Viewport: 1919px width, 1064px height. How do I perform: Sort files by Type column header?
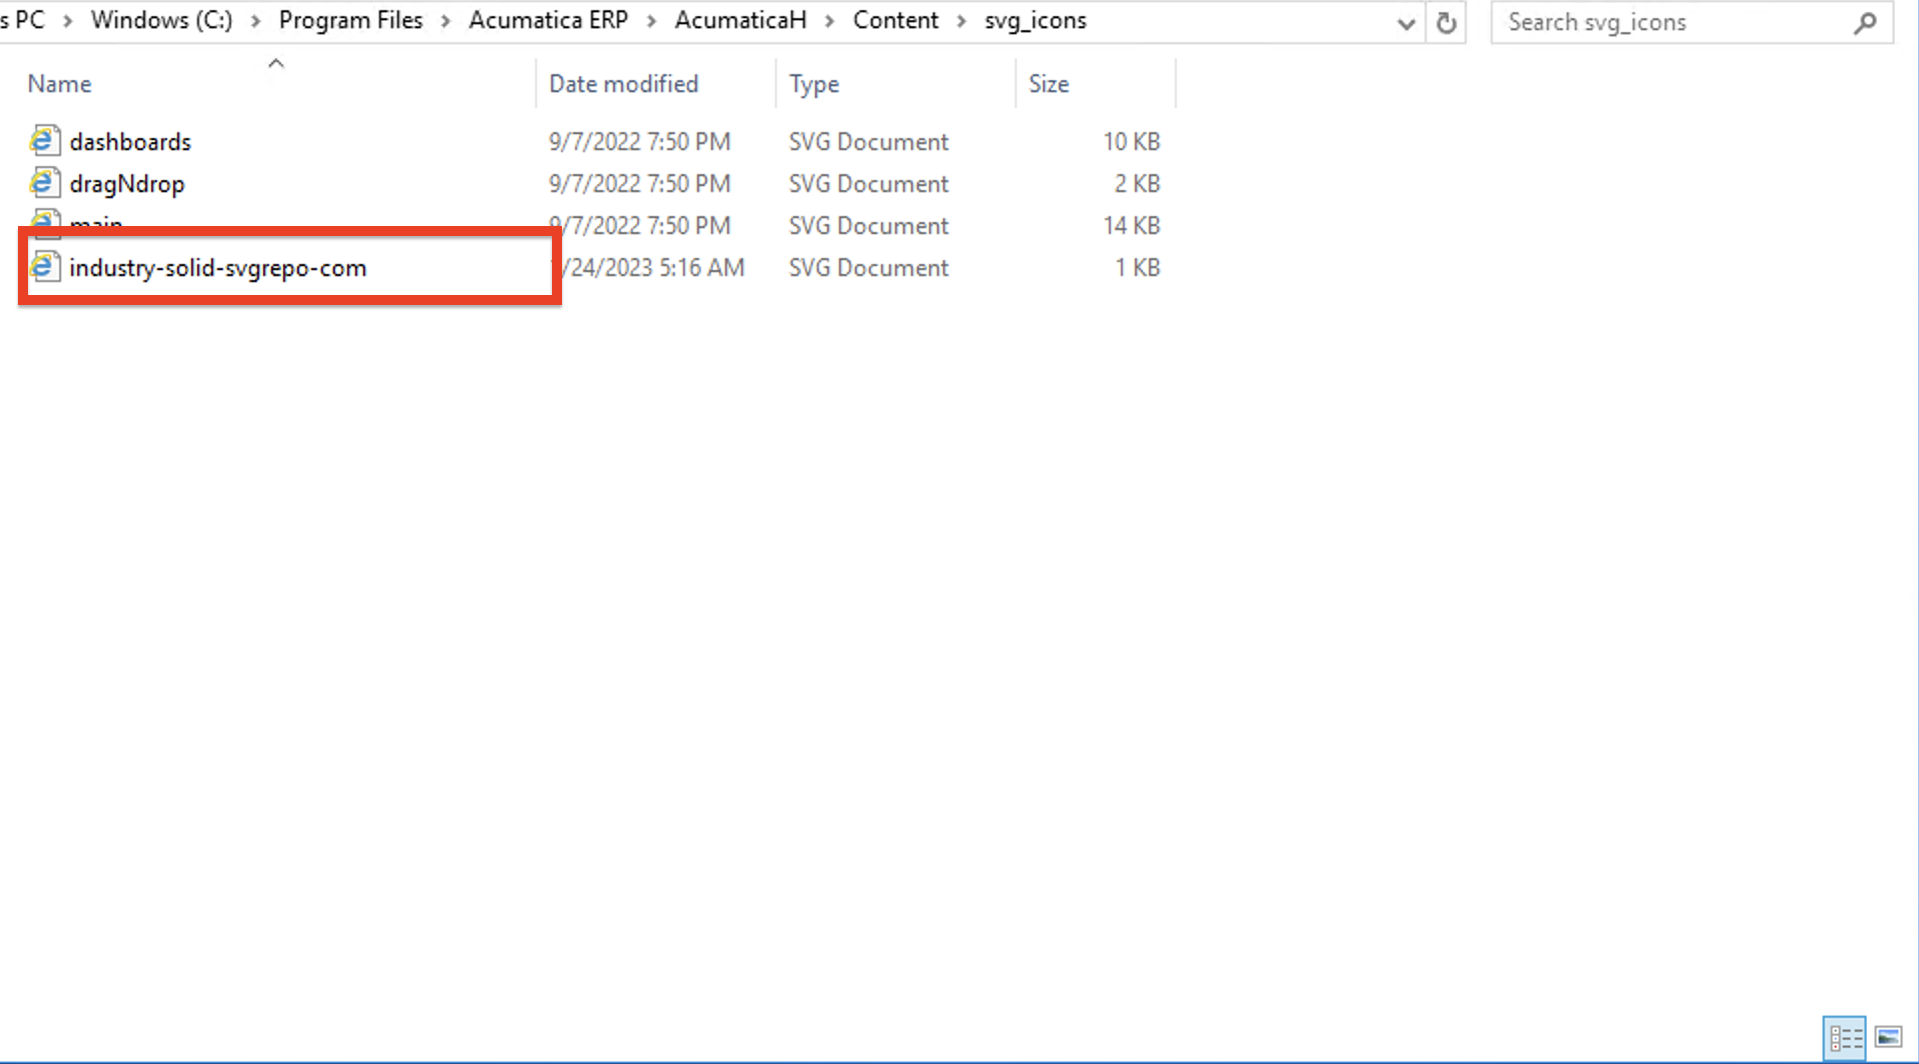tap(813, 83)
